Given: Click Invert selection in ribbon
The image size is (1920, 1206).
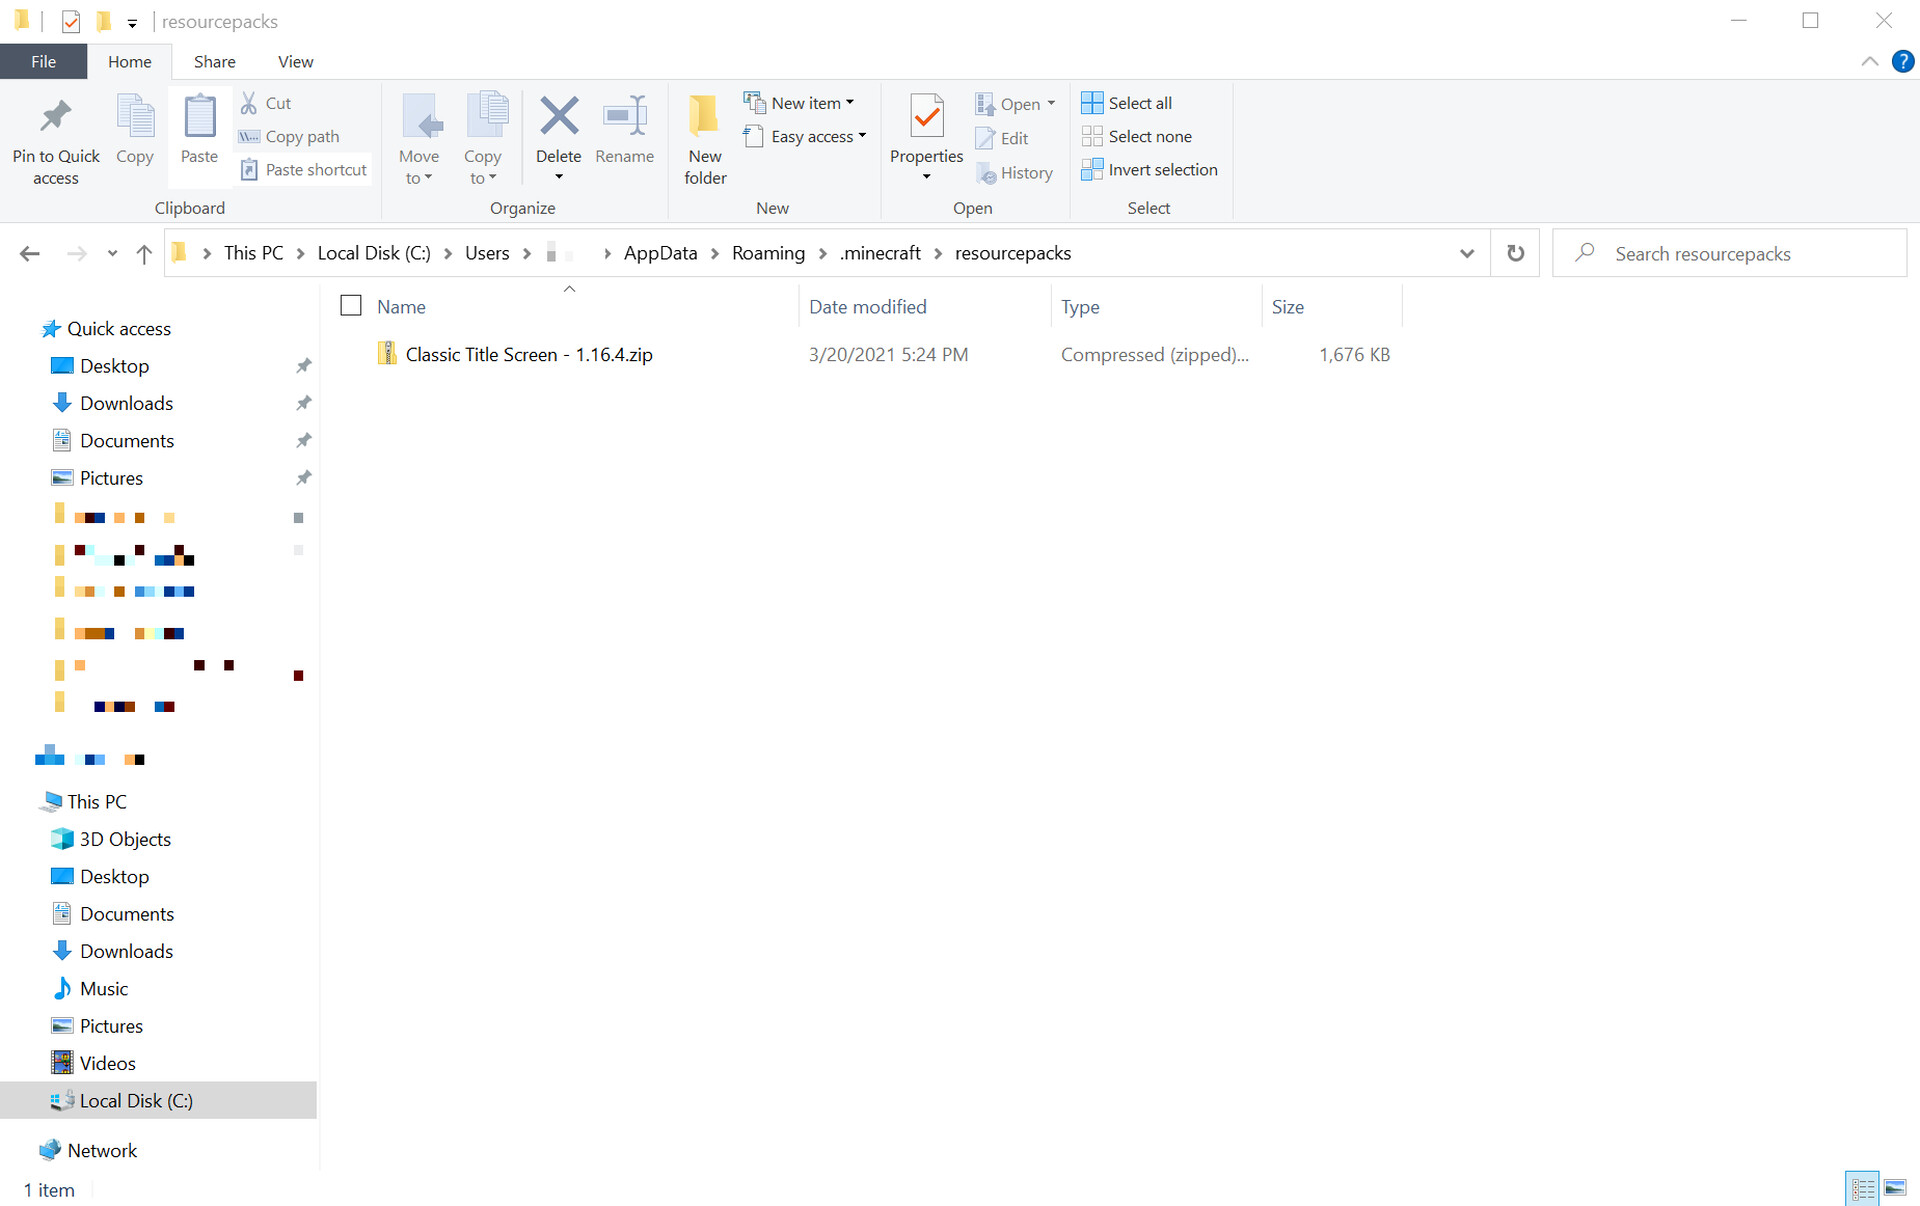Looking at the screenshot, I should [x=1149, y=170].
